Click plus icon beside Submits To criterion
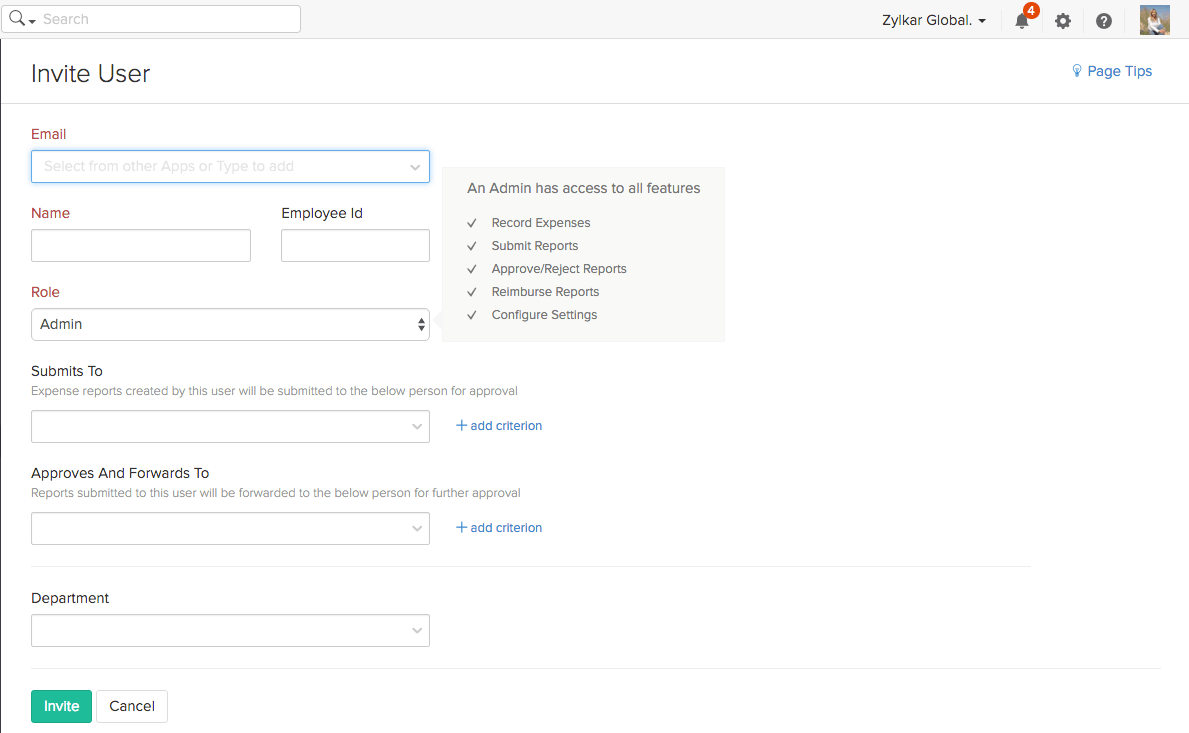Screen dimensions: 1189x733 [x=461, y=425]
